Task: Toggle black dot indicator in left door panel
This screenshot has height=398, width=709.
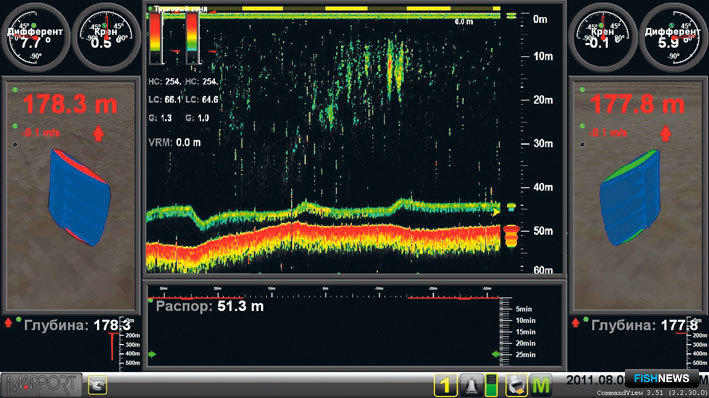Action: pyautogui.click(x=15, y=145)
